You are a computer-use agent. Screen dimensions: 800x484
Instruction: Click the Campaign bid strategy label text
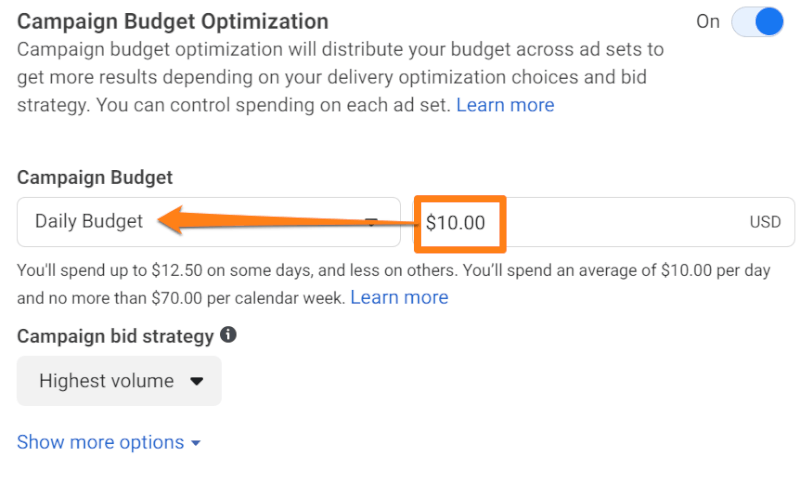[115, 336]
